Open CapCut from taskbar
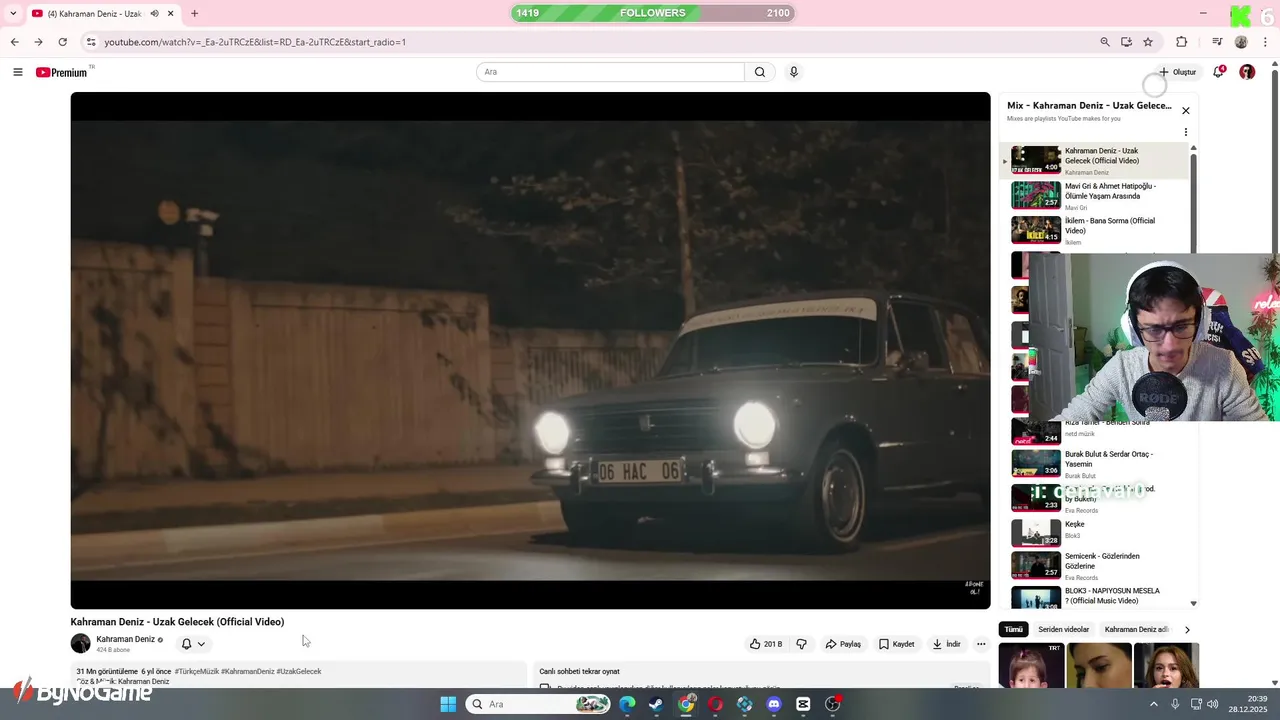This screenshot has width=1280, height=720. [803, 704]
